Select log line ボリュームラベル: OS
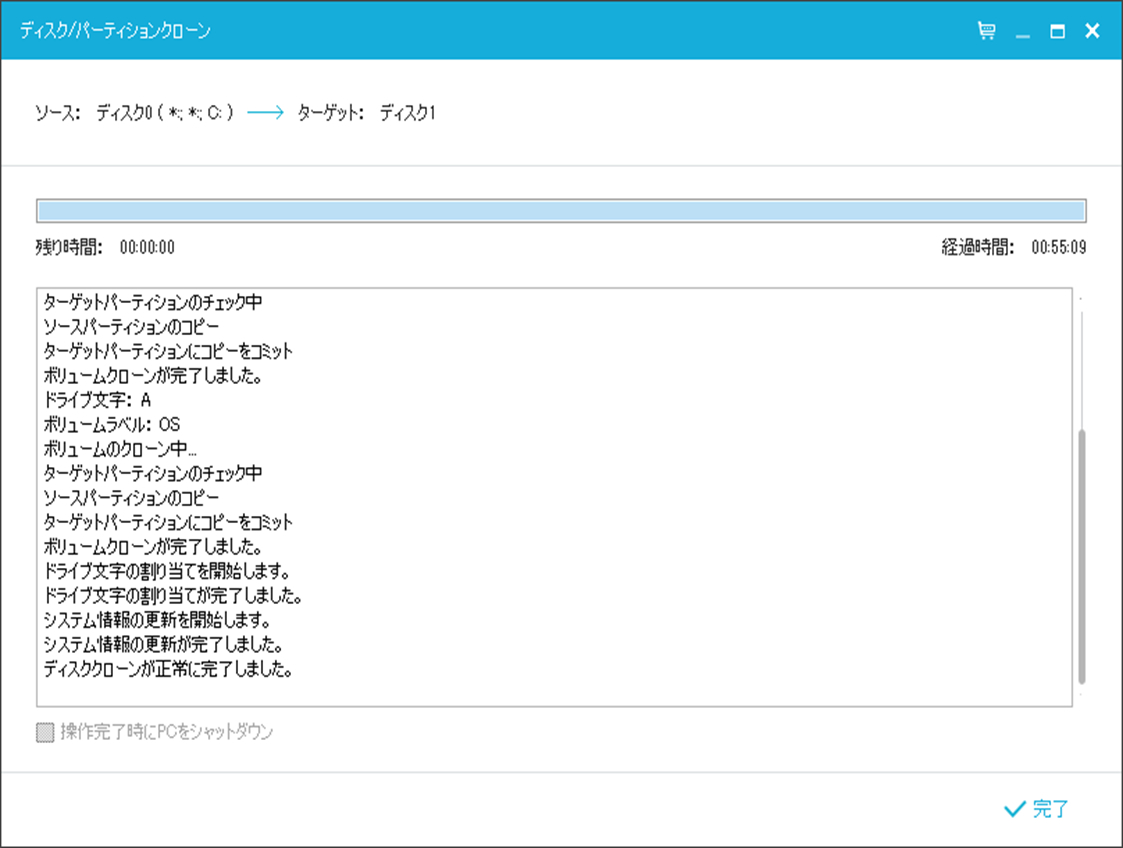The height and width of the screenshot is (848, 1123). [112, 424]
